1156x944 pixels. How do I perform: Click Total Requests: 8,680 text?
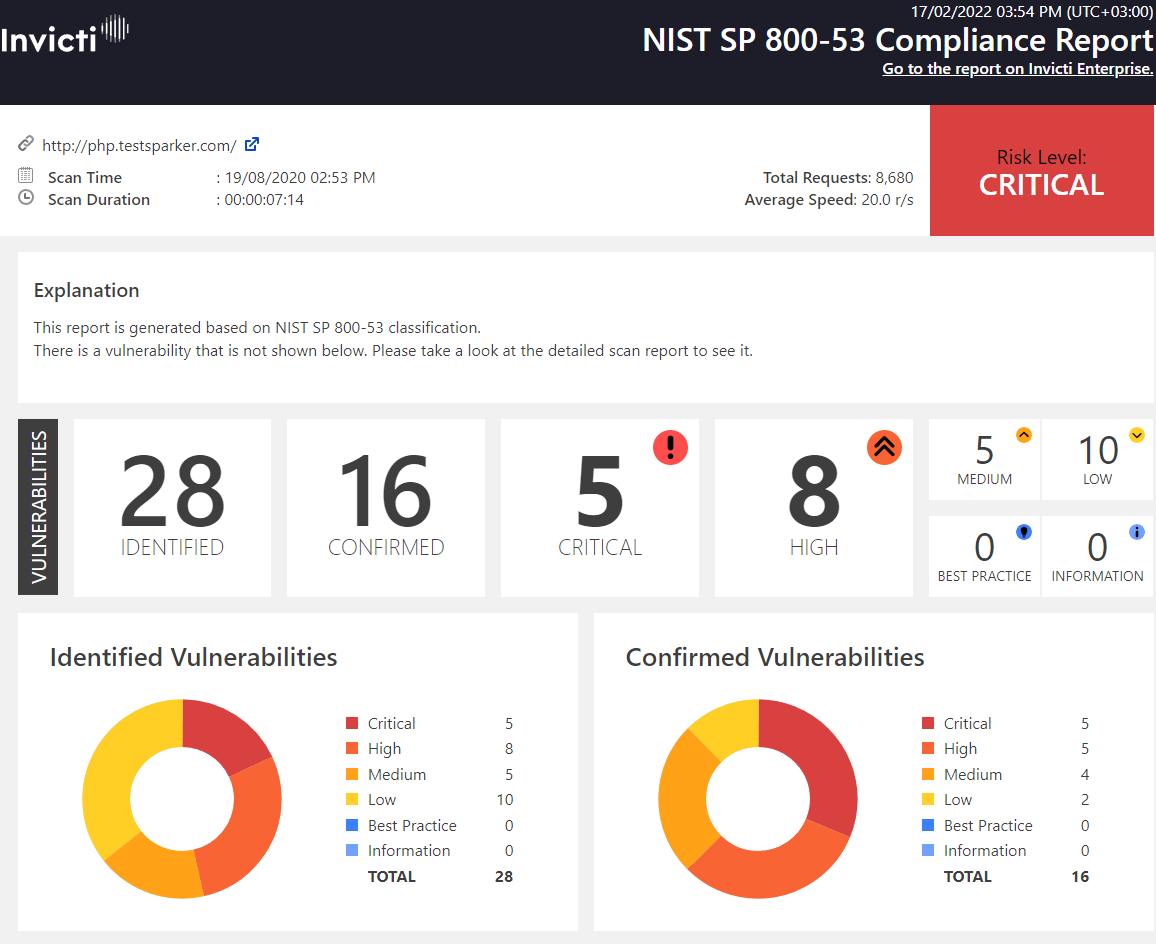coord(838,178)
